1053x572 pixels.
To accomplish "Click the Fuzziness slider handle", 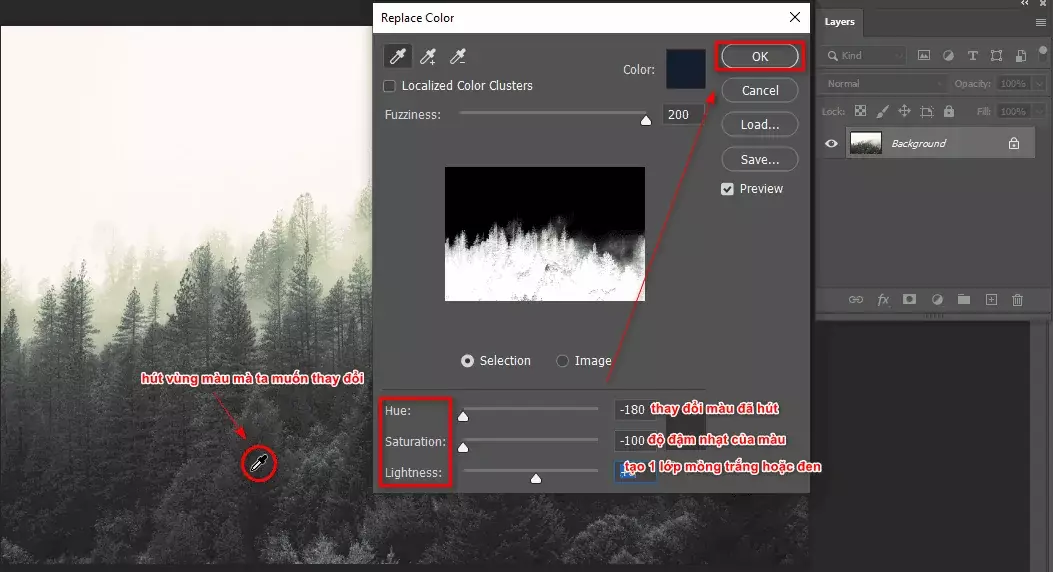I will [x=646, y=120].
